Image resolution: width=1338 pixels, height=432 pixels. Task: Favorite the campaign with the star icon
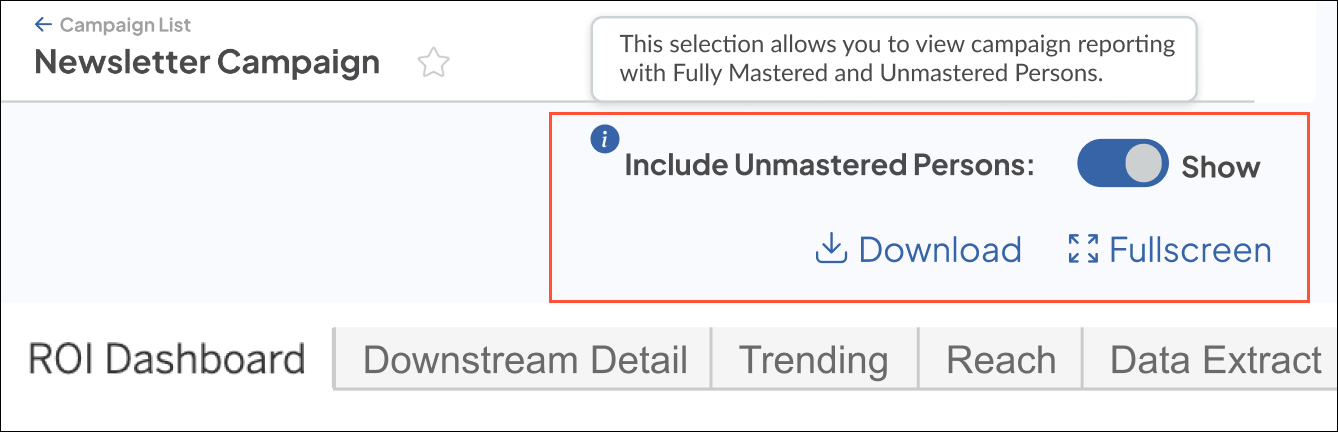(433, 63)
